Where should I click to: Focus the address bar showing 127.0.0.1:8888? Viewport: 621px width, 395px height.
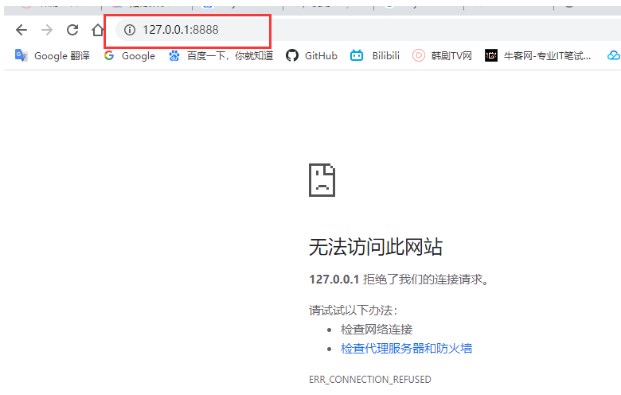tap(368, 30)
